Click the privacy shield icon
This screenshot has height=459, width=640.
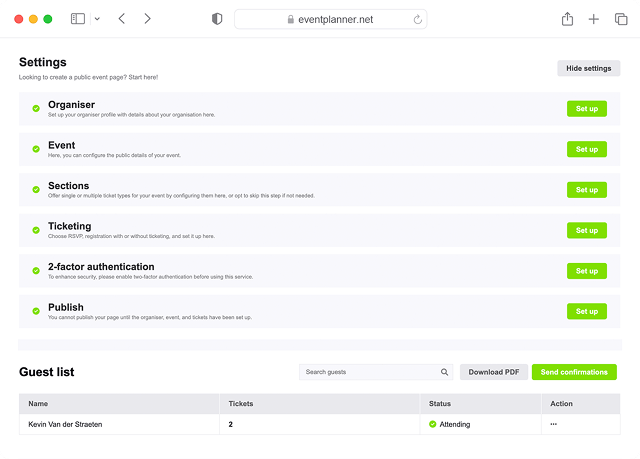click(x=217, y=19)
